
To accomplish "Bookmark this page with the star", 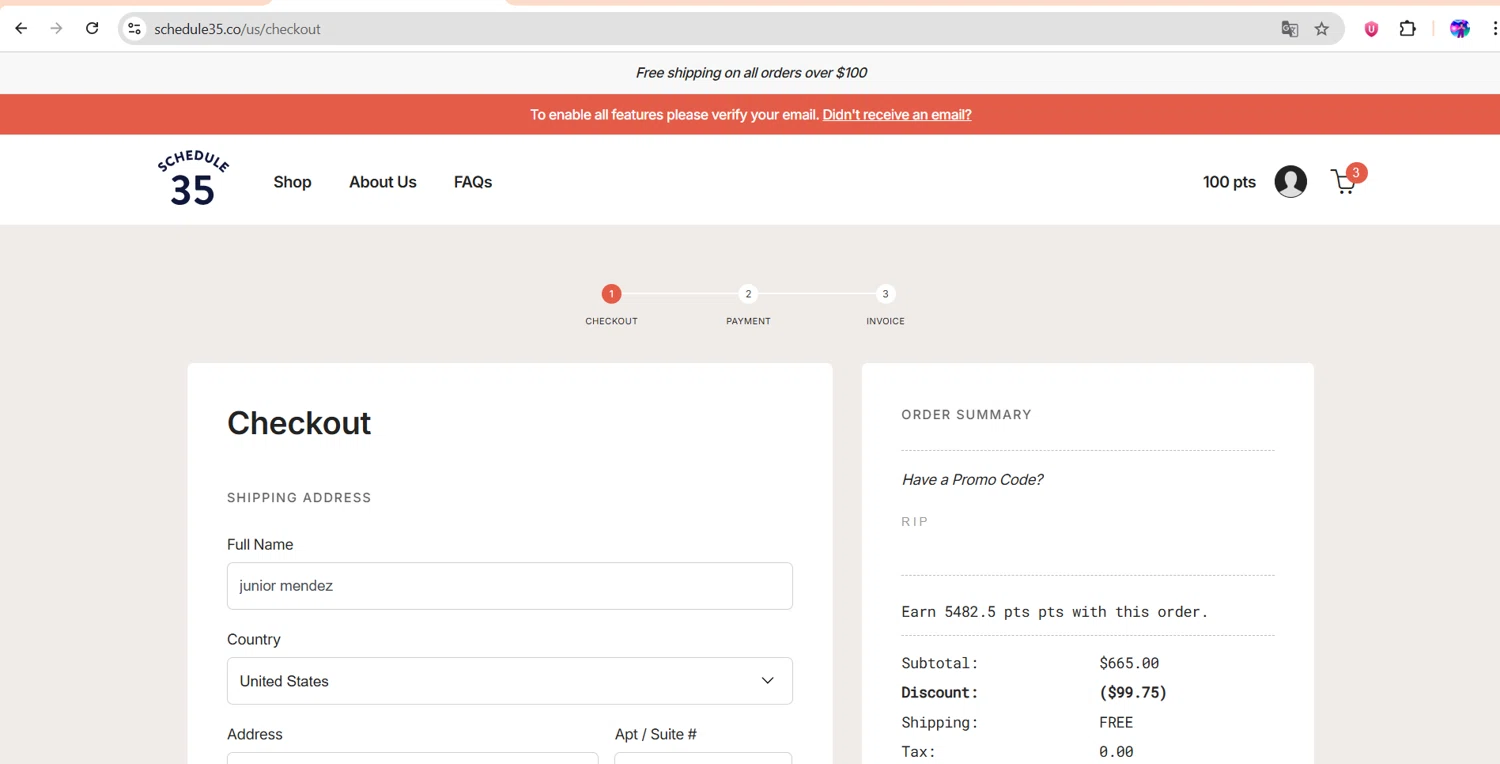I will (x=1322, y=29).
